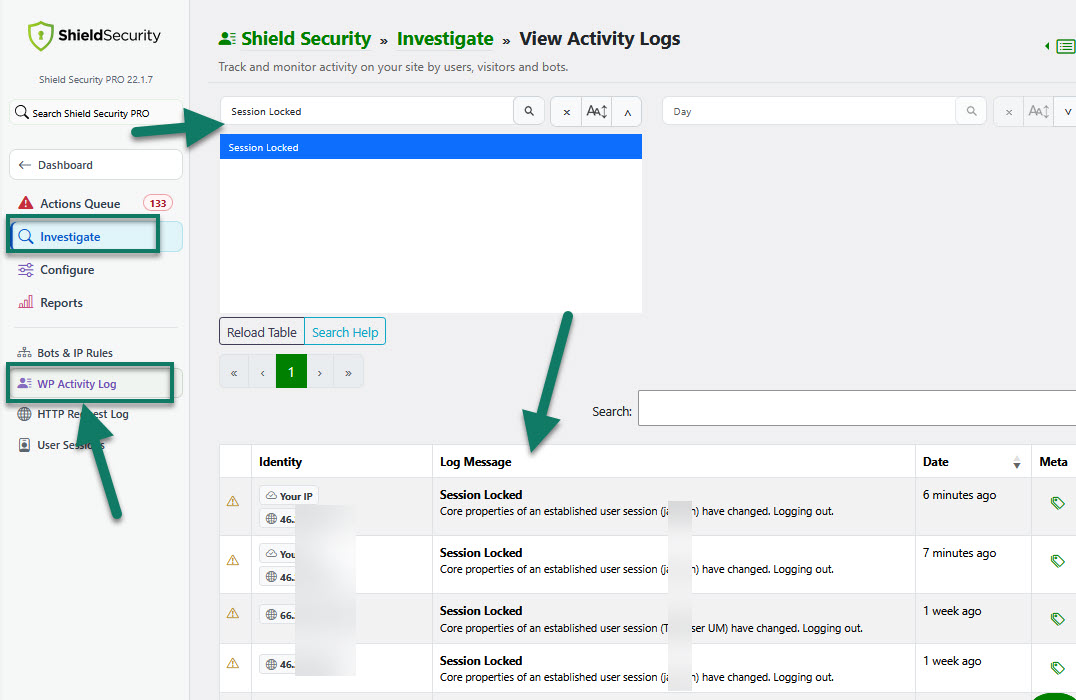Click IP address 46. in first row
1076x700 pixels.
click(x=279, y=519)
